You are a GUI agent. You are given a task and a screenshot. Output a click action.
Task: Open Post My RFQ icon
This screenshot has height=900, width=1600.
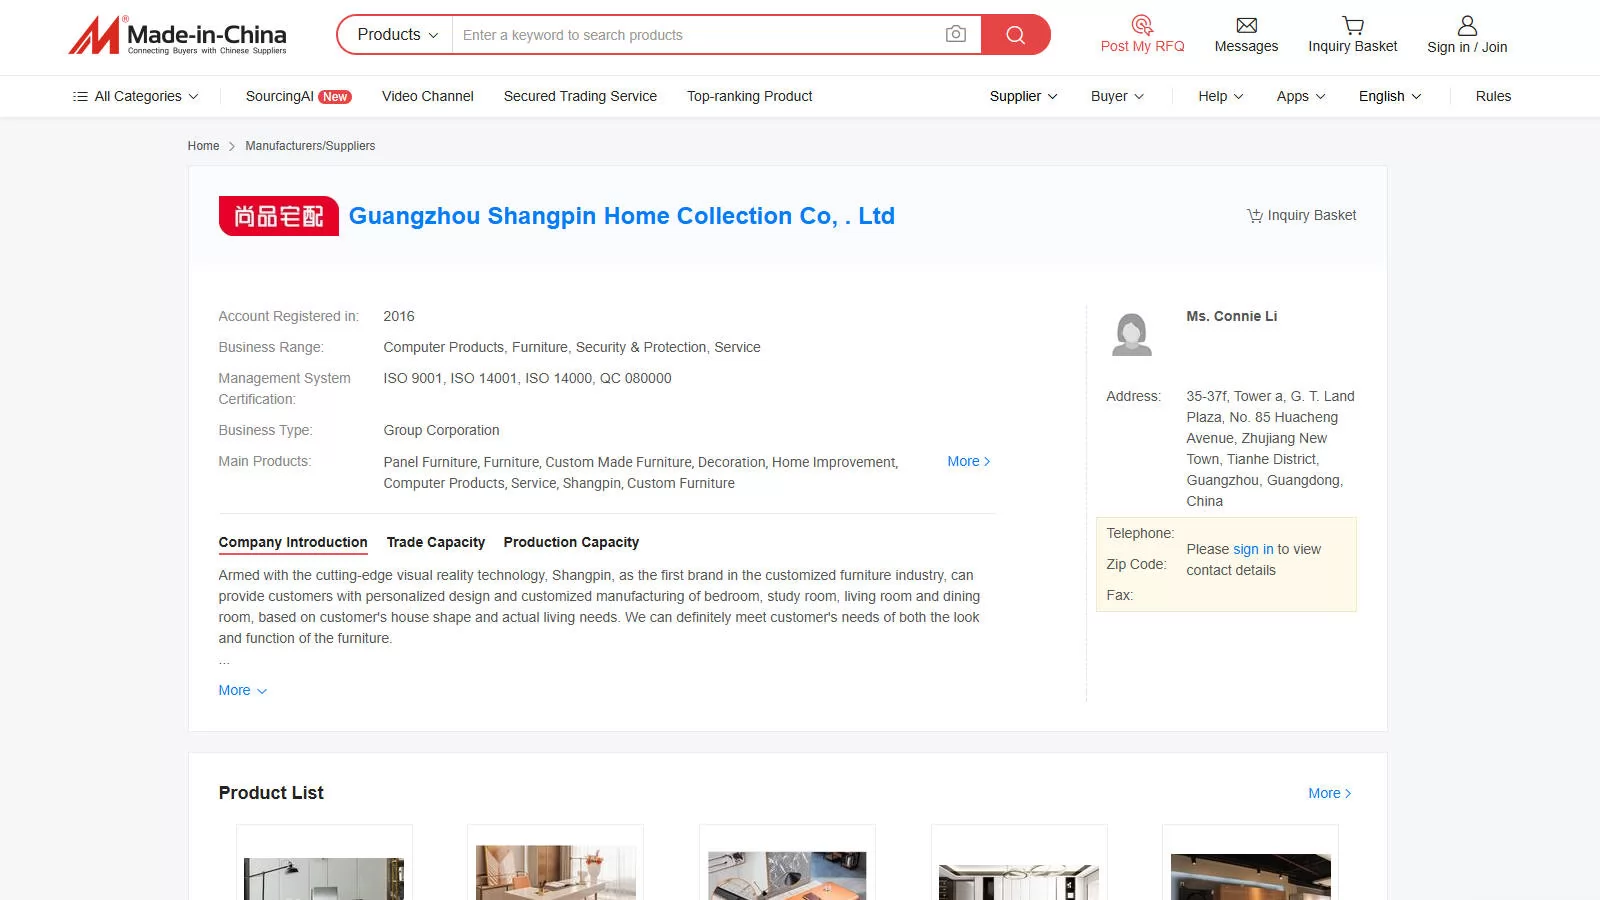click(x=1142, y=25)
